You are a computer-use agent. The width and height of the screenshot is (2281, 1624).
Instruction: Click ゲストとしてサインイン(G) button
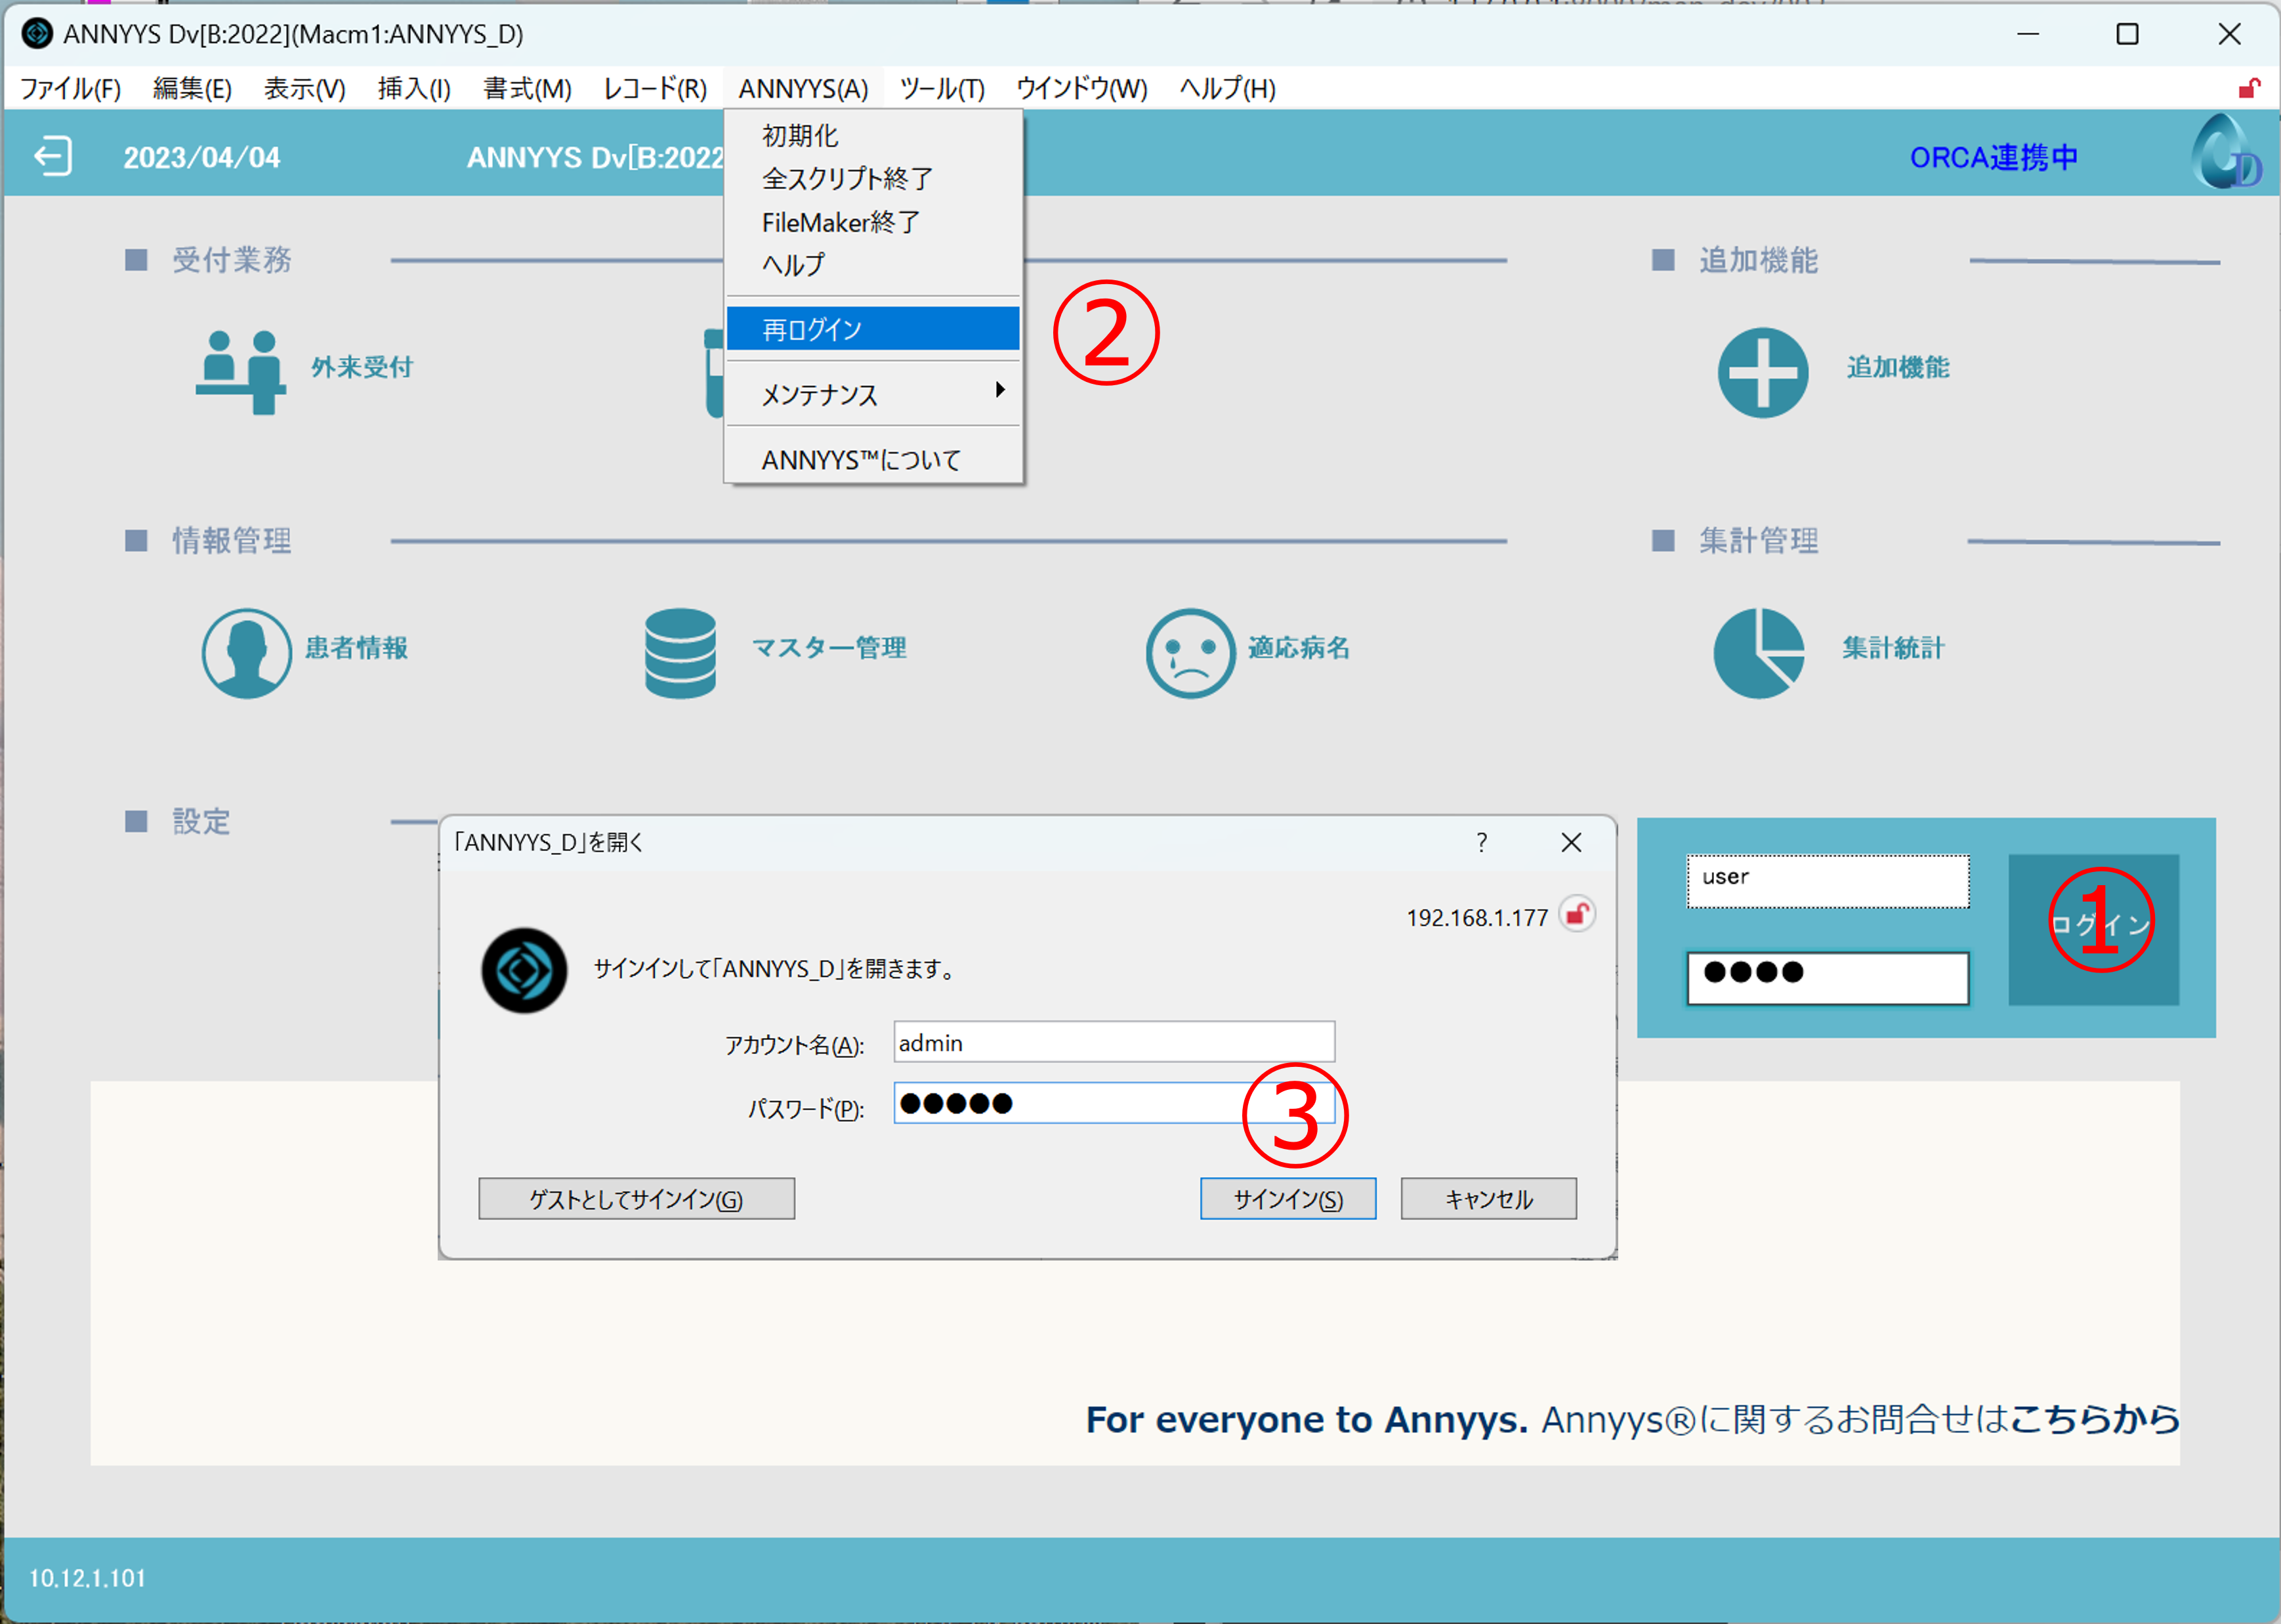[x=636, y=1198]
